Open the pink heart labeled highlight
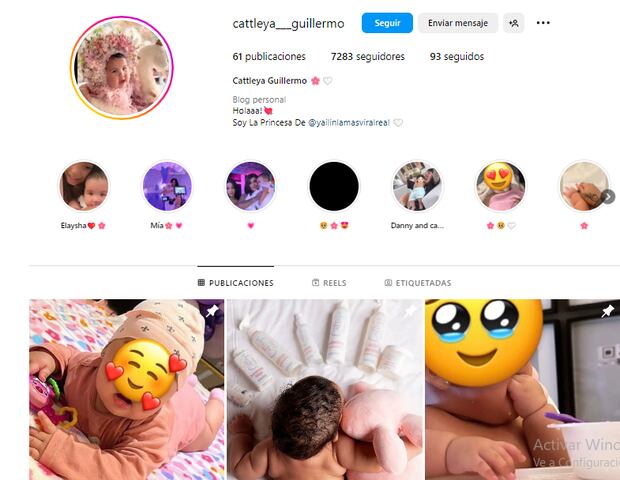 click(x=250, y=186)
